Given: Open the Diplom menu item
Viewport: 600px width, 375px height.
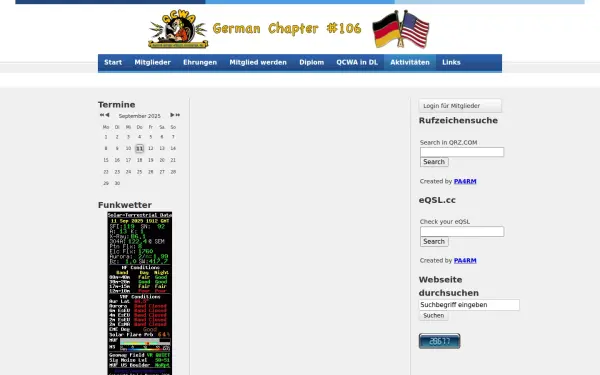Looking at the screenshot, I should point(311,62).
